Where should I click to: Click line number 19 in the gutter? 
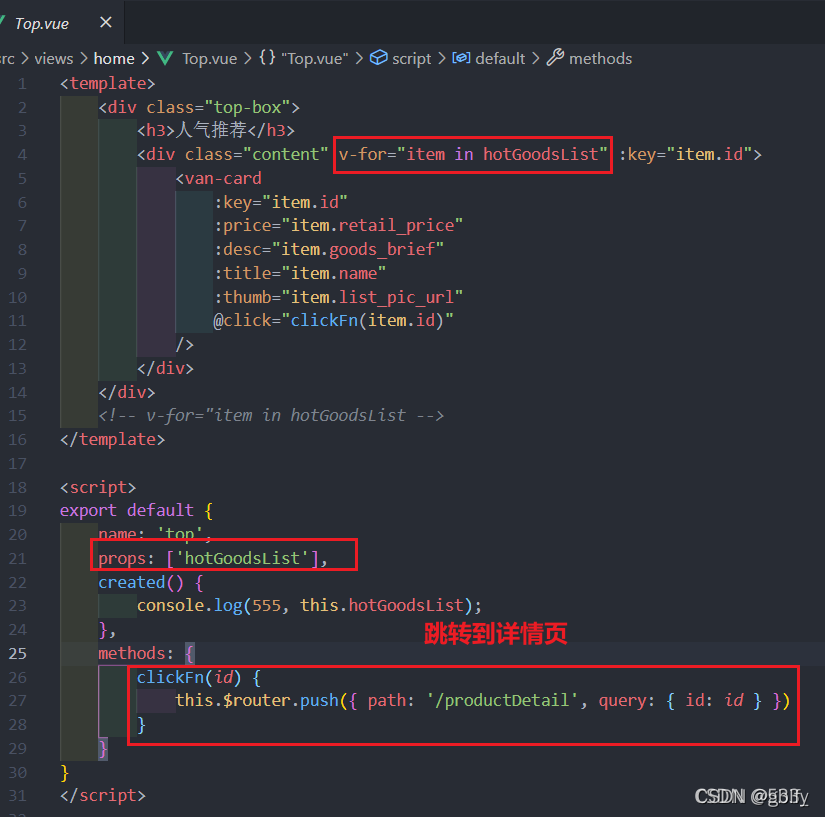[17, 511]
